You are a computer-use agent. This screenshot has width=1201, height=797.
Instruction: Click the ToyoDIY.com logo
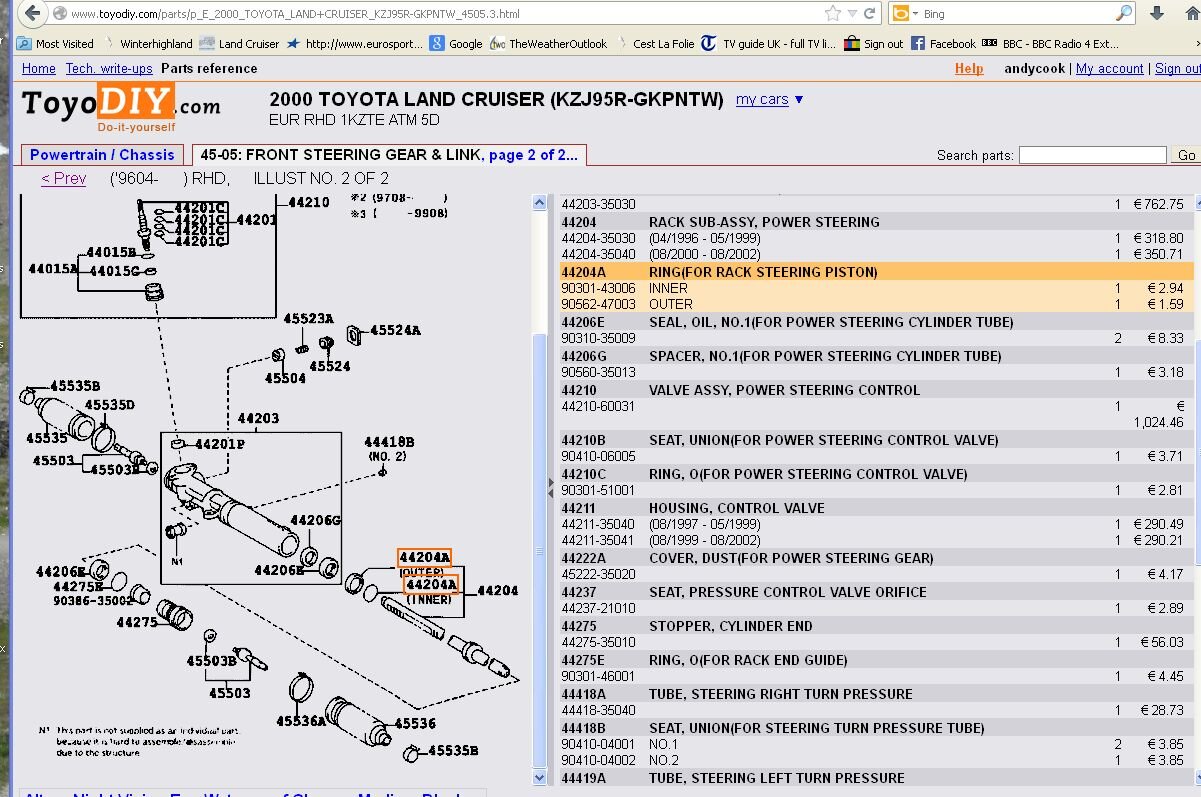coord(121,106)
